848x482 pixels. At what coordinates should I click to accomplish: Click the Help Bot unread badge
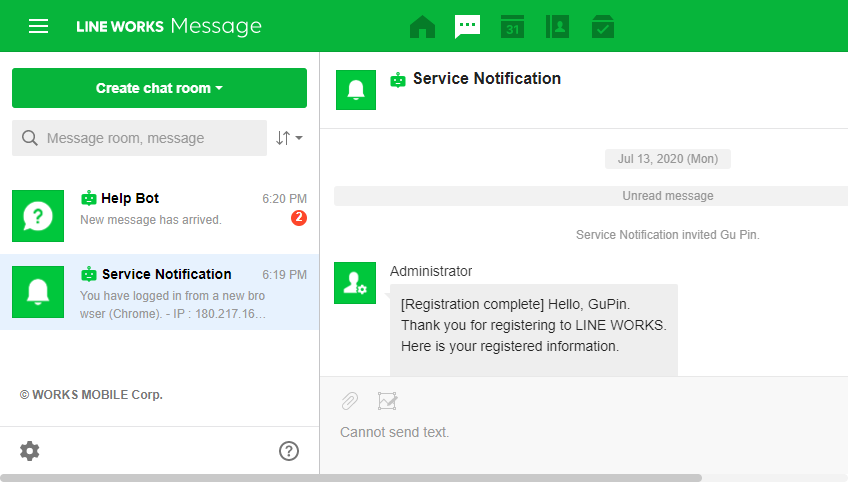click(298, 218)
